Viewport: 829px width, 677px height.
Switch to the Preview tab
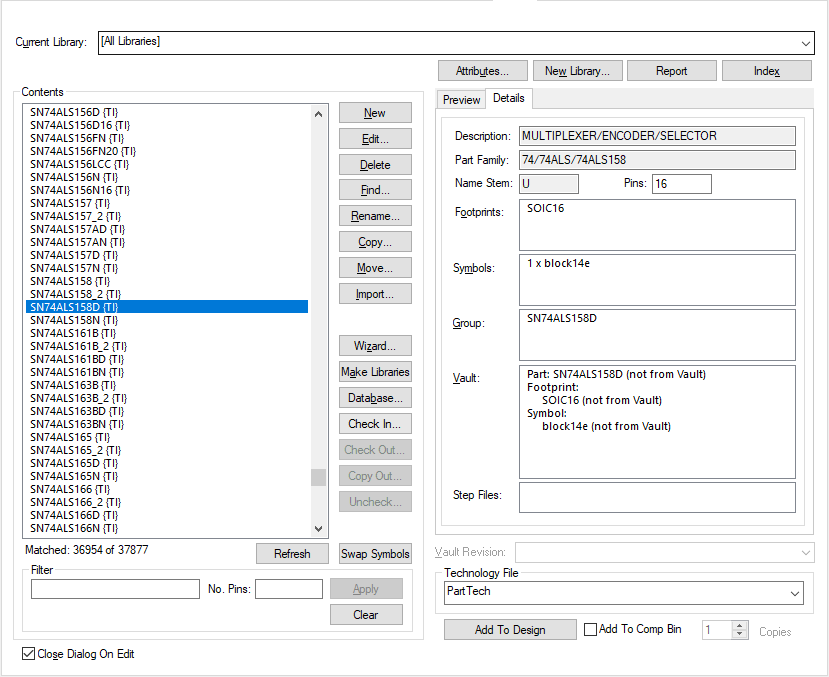(461, 99)
